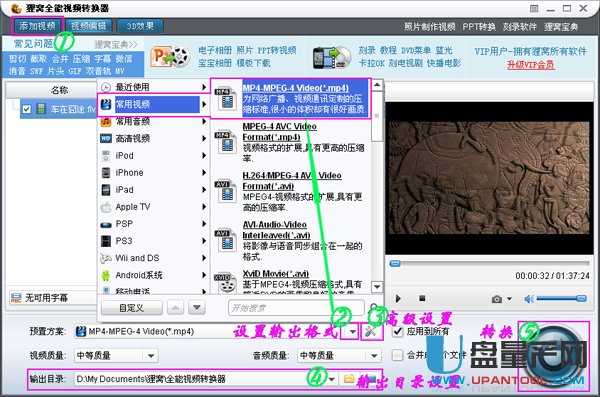Open the 最近使用 menu category
The width and height of the screenshot is (600, 397).
(x=153, y=87)
